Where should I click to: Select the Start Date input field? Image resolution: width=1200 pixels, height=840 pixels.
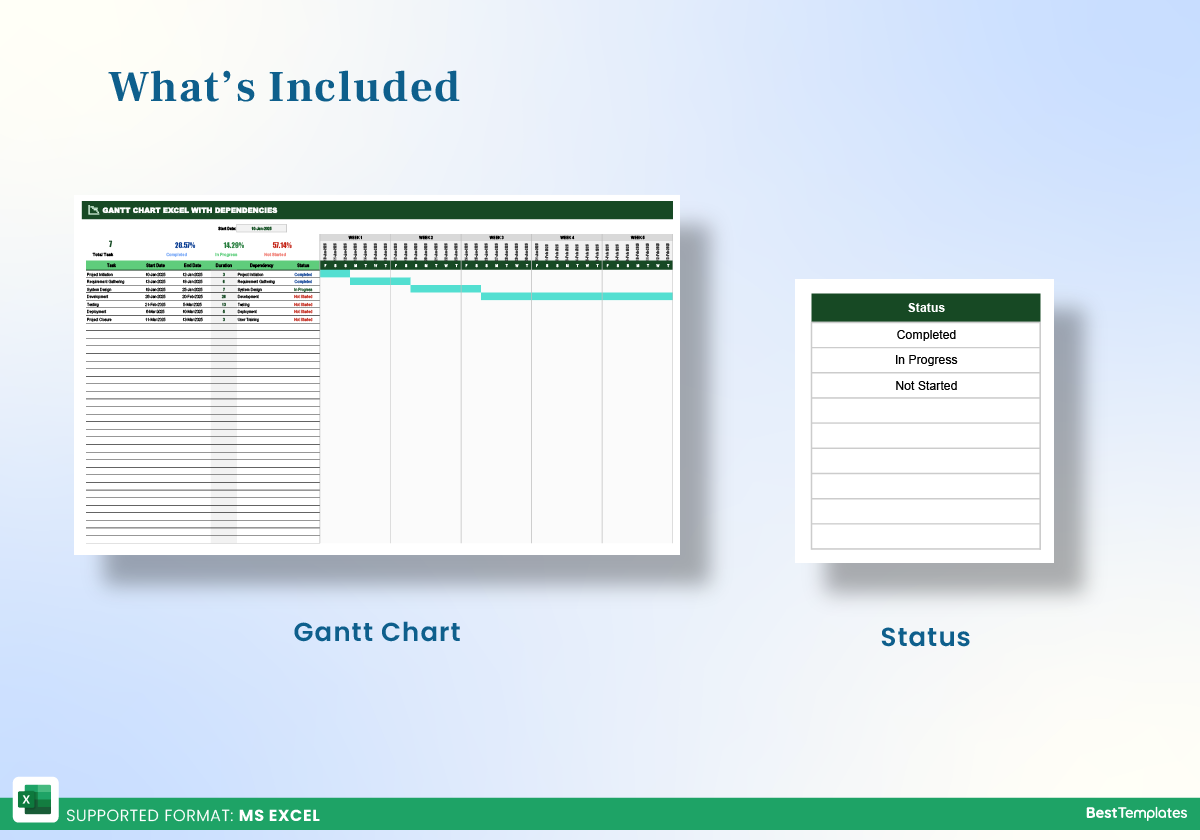click(262, 229)
